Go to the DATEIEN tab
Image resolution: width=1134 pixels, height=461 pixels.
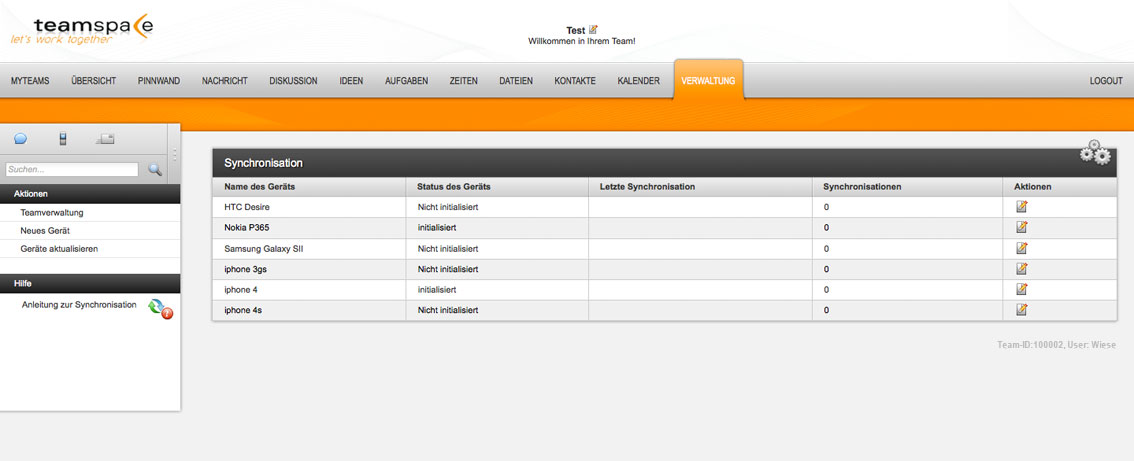[x=516, y=81]
